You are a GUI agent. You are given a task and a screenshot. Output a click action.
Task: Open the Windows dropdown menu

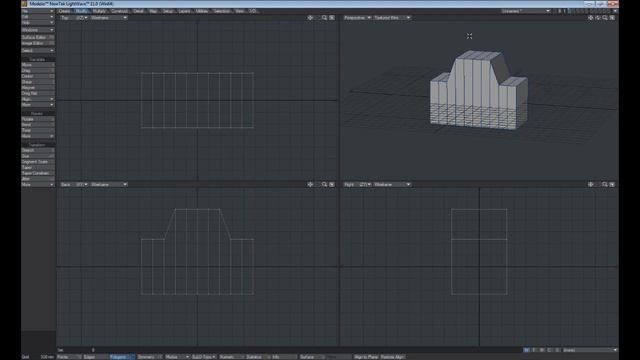[x=38, y=30]
